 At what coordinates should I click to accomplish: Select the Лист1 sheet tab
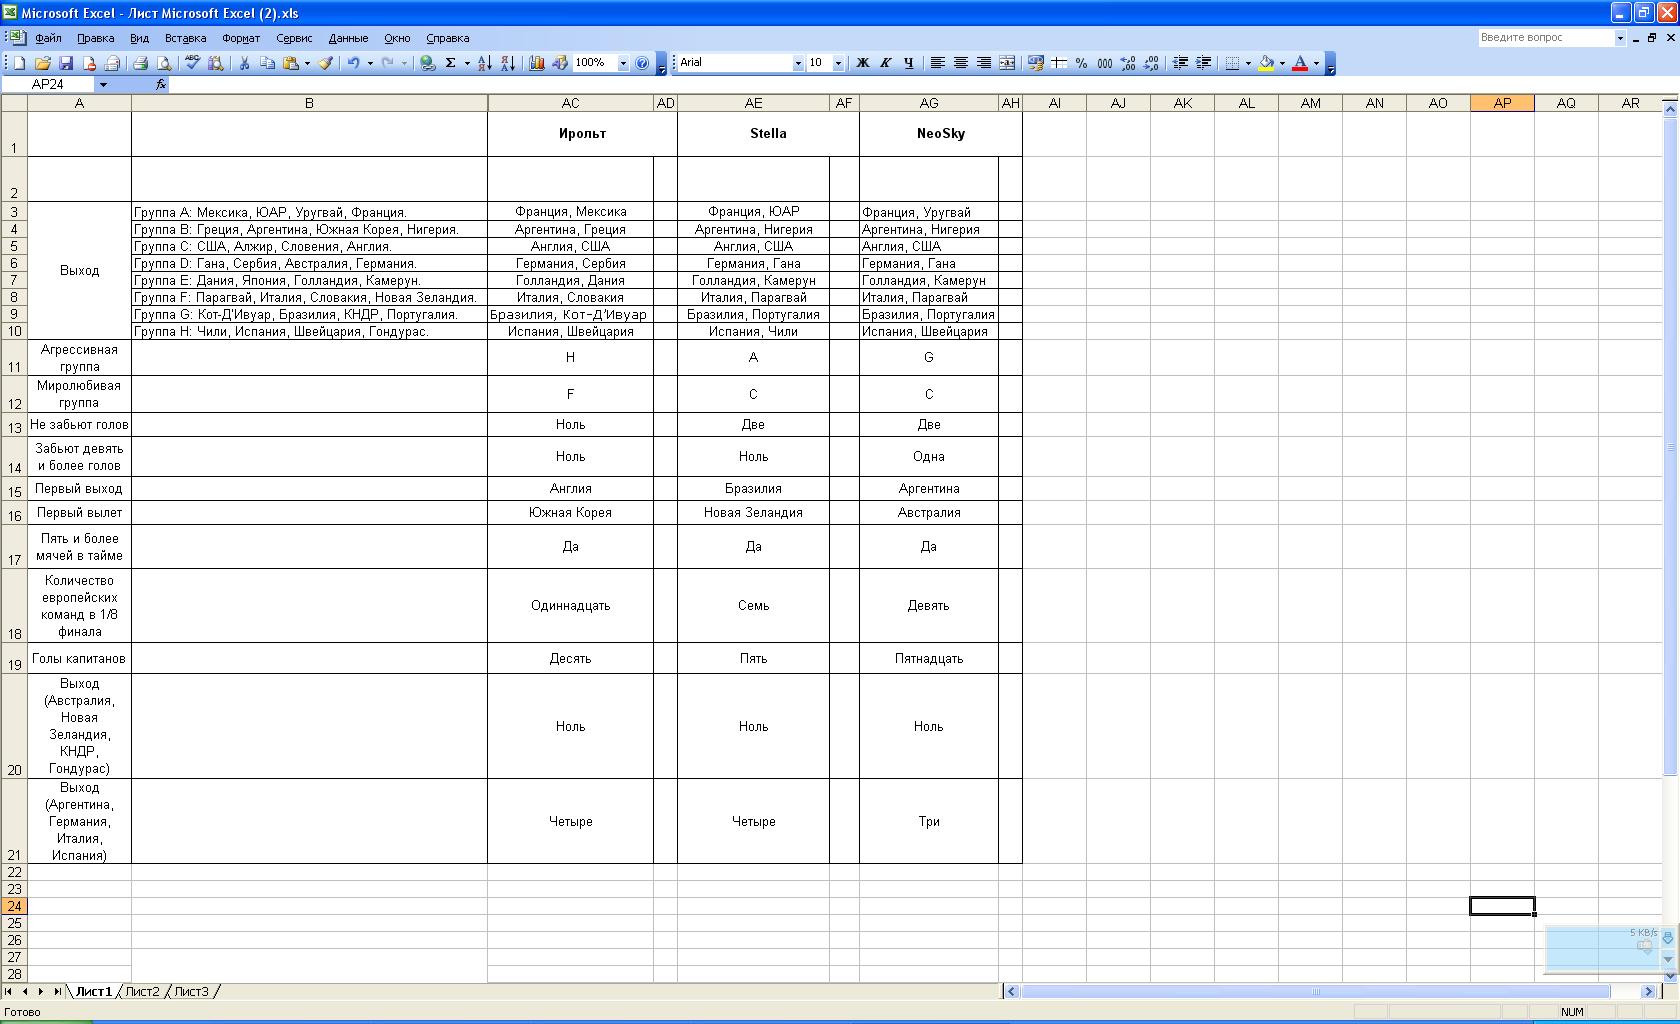point(93,991)
